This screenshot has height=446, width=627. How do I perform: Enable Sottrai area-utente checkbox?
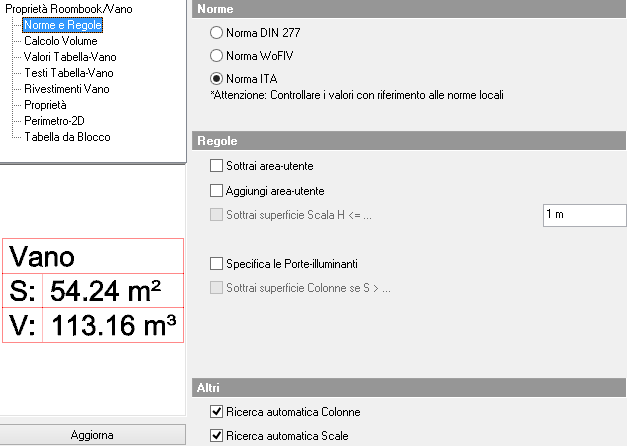click(216, 166)
